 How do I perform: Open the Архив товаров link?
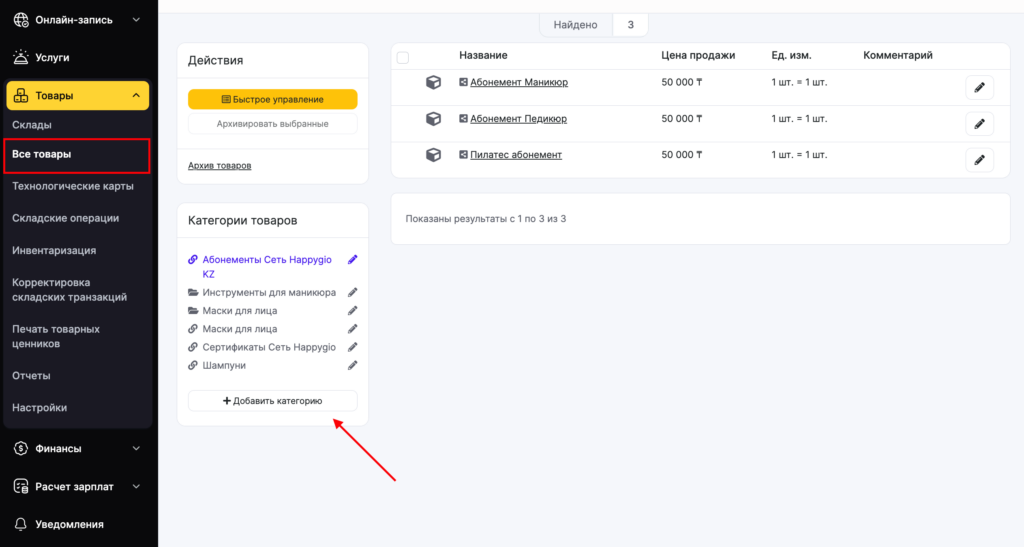219,165
